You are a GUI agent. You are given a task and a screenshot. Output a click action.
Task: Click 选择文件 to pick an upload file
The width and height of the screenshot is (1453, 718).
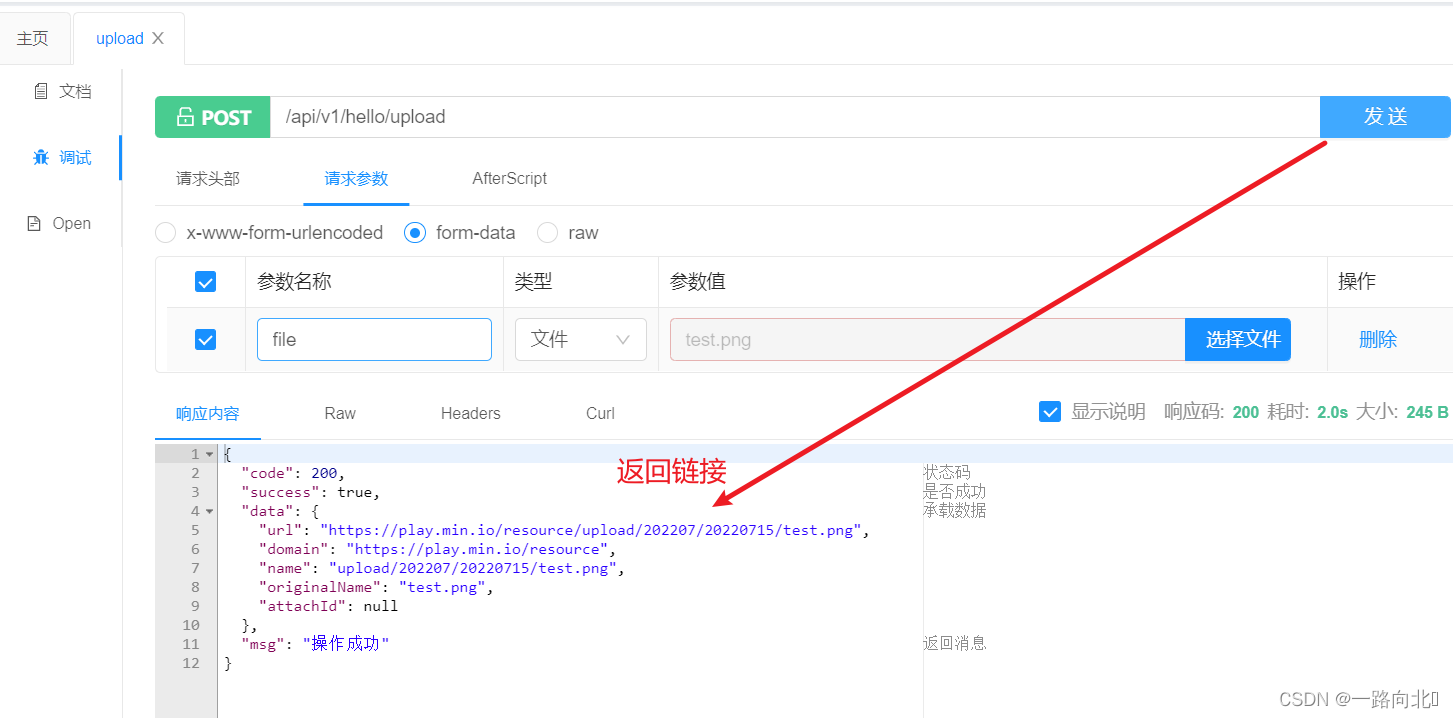[1238, 339]
